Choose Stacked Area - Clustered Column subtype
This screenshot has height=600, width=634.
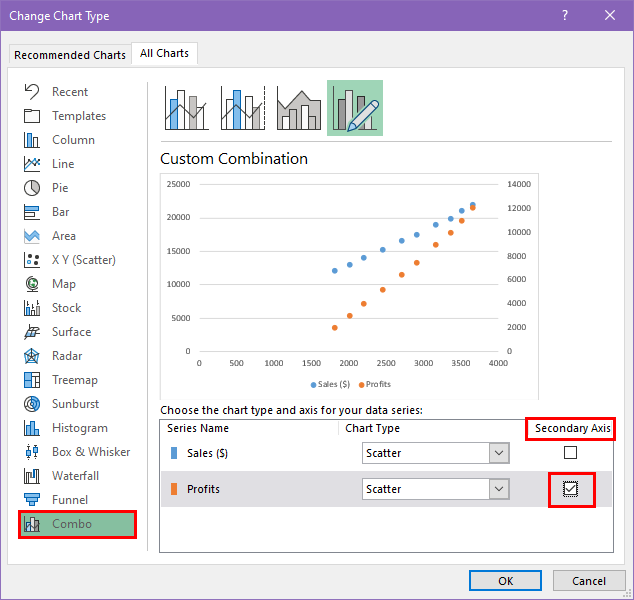299,108
